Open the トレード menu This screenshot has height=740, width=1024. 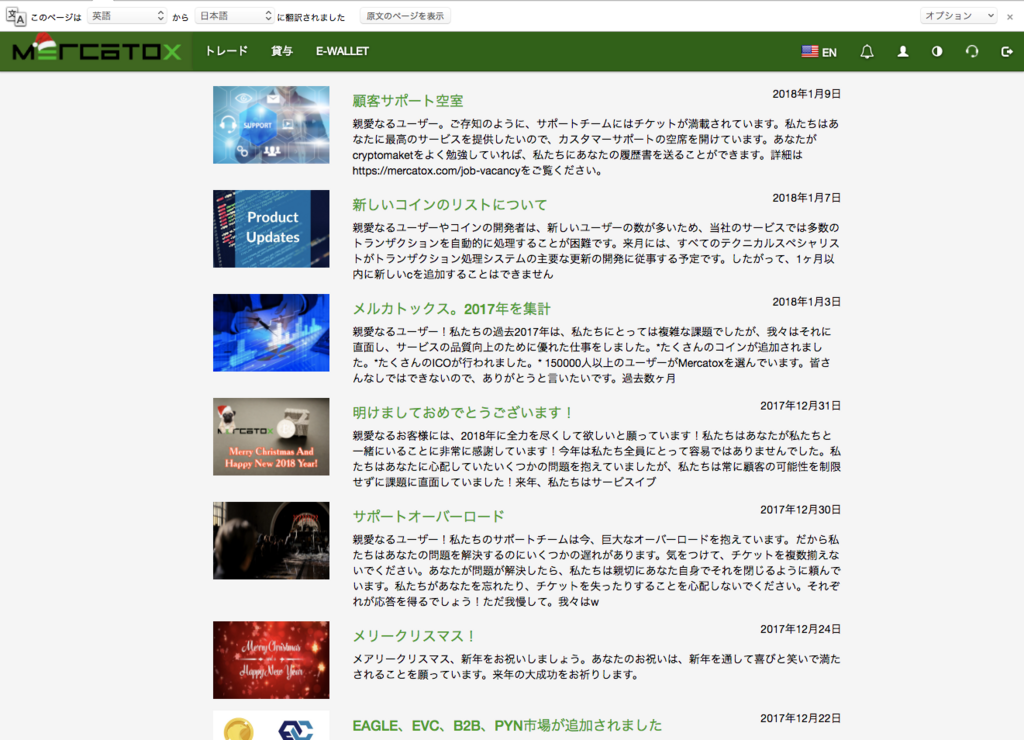(x=227, y=51)
